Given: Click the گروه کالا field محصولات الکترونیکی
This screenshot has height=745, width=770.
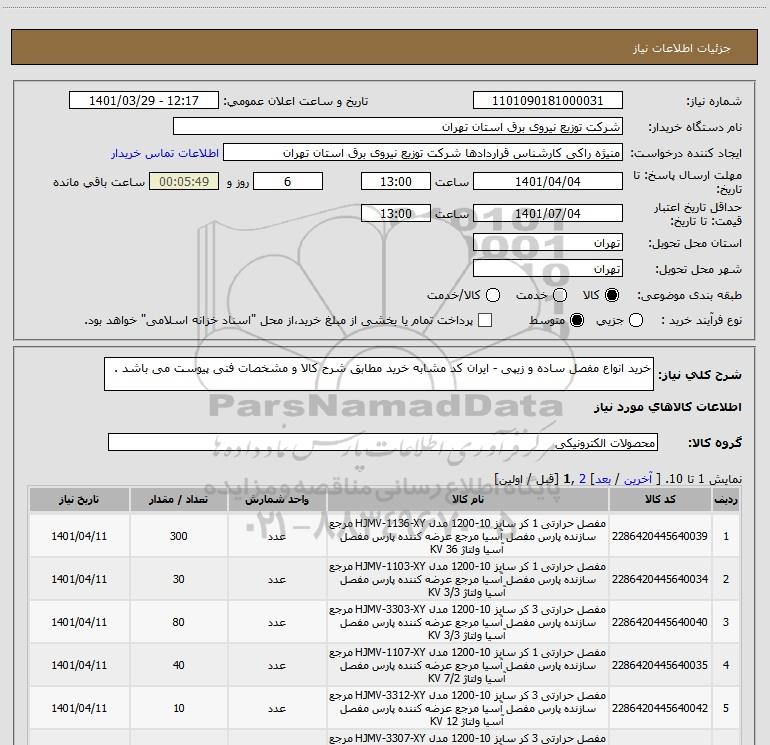Looking at the screenshot, I should pyautogui.click(x=383, y=442).
